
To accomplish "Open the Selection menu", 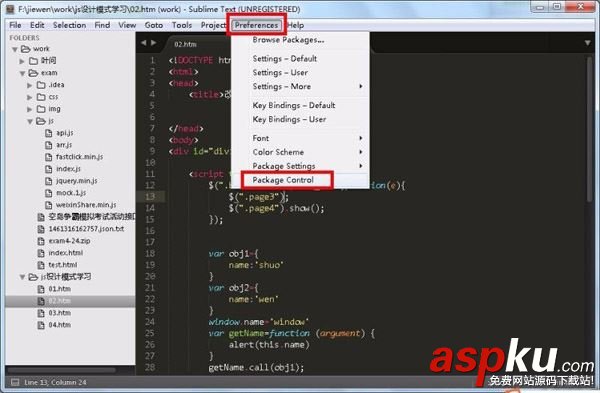I will [x=69, y=25].
